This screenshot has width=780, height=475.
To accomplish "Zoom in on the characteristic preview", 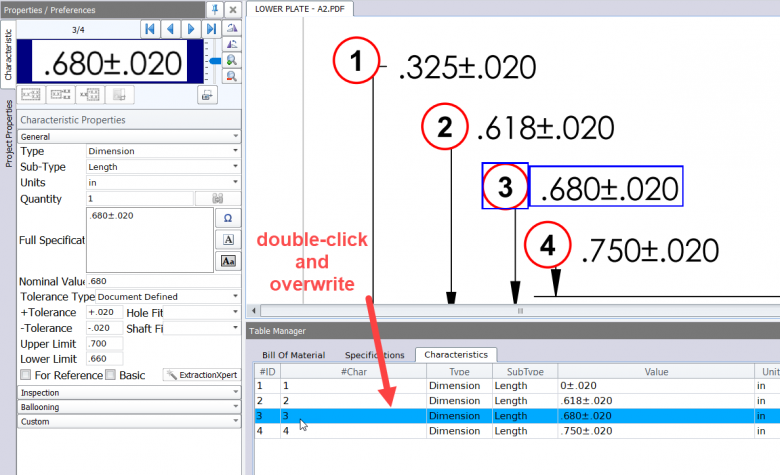I will coord(232,60).
